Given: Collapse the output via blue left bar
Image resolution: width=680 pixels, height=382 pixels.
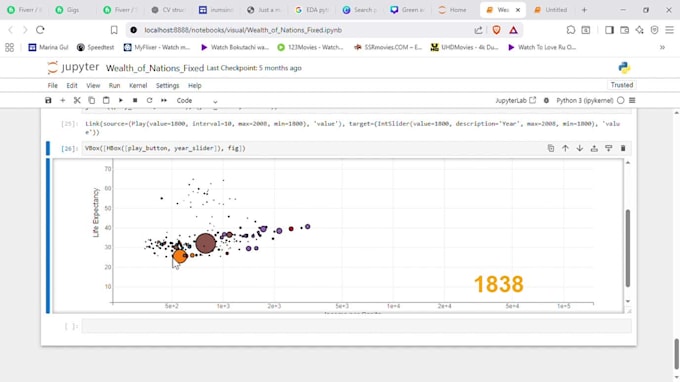Looking at the screenshot, I should coord(48,236).
